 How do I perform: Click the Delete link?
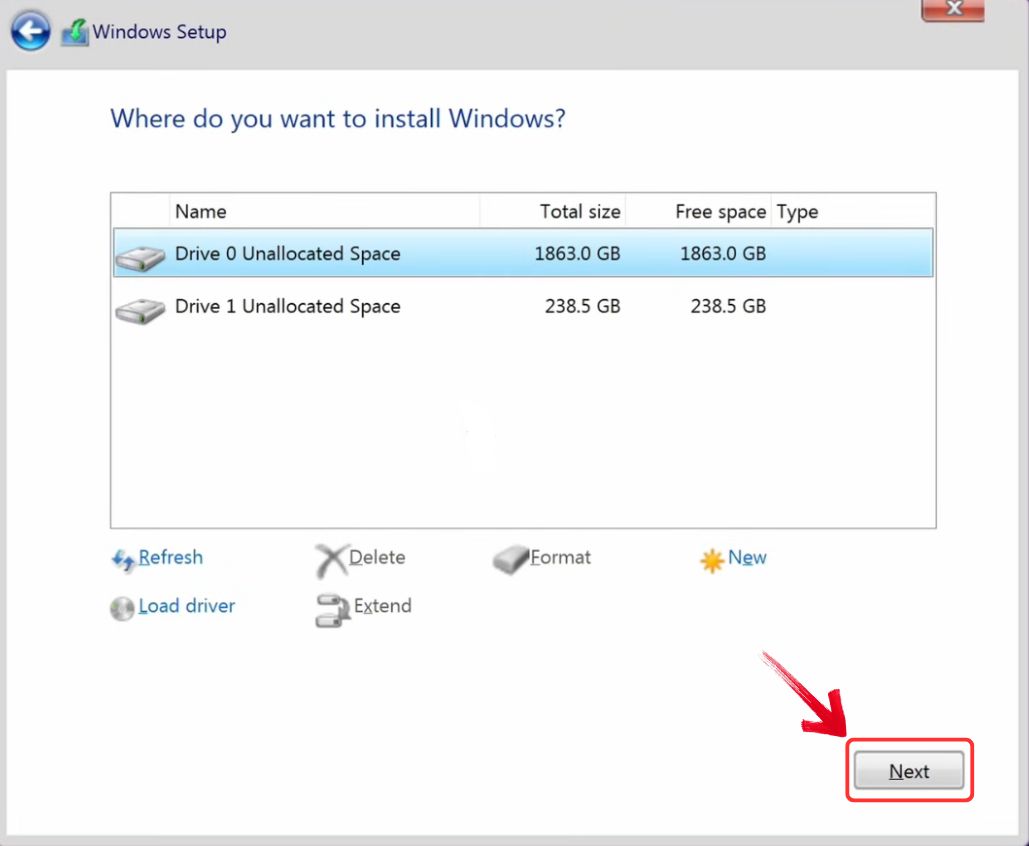(x=376, y=558)
